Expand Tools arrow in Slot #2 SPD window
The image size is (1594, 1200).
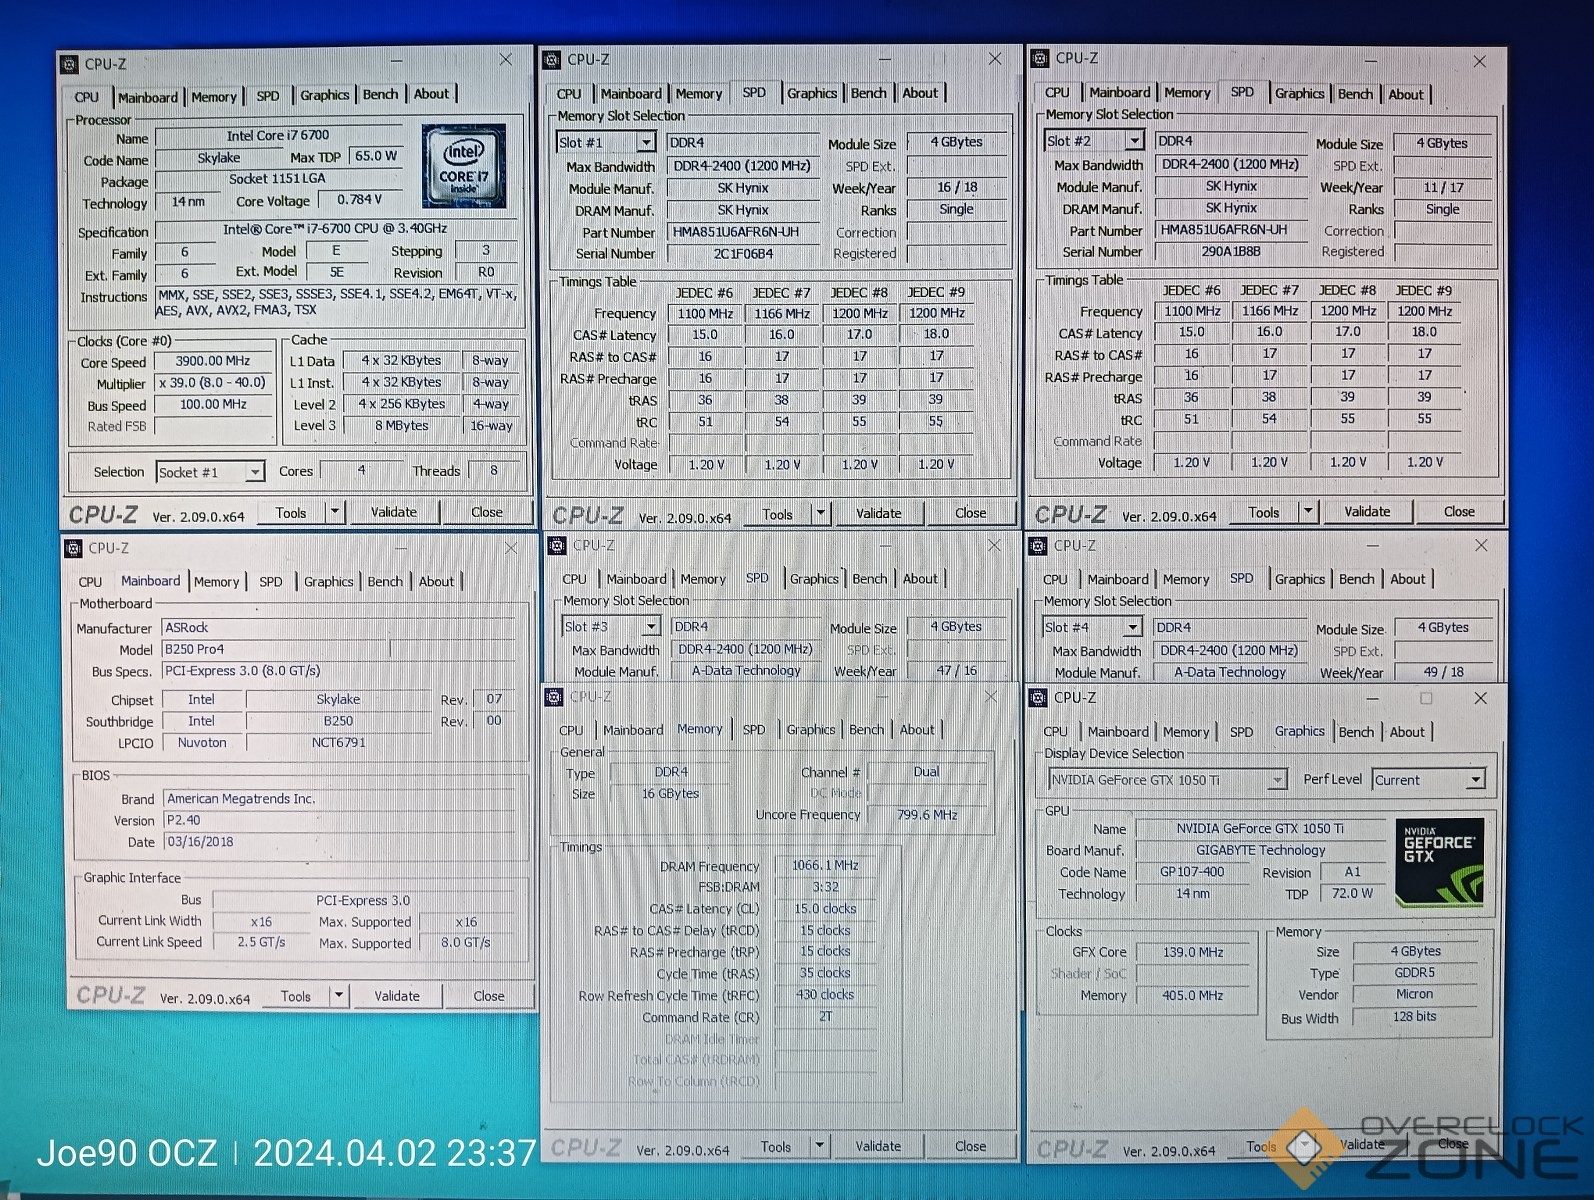click(1307, 512)
